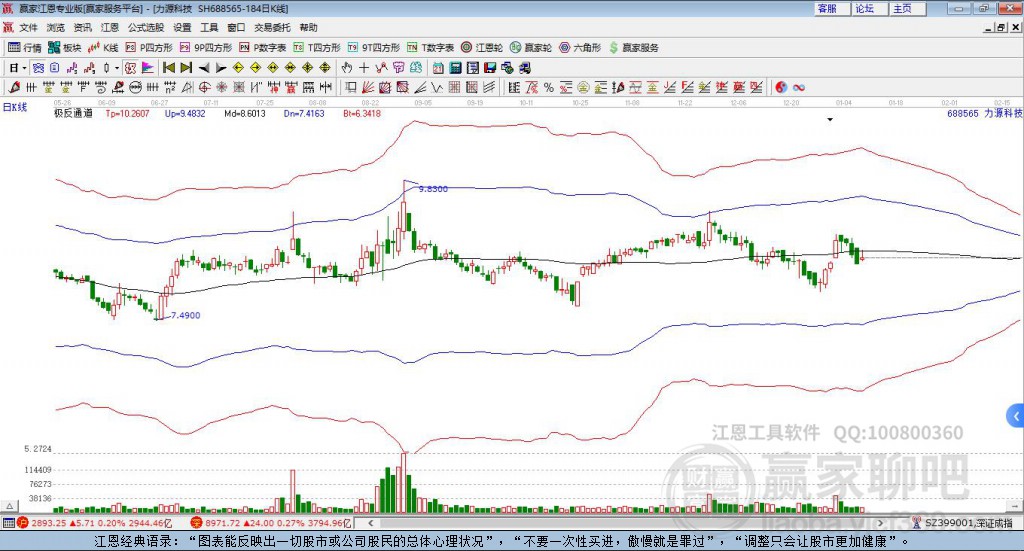Image resolution: width=1024 pixels, height=551 pixels.
Task: Select the crosshair plus cursor tool
Action: pos(364,67)
